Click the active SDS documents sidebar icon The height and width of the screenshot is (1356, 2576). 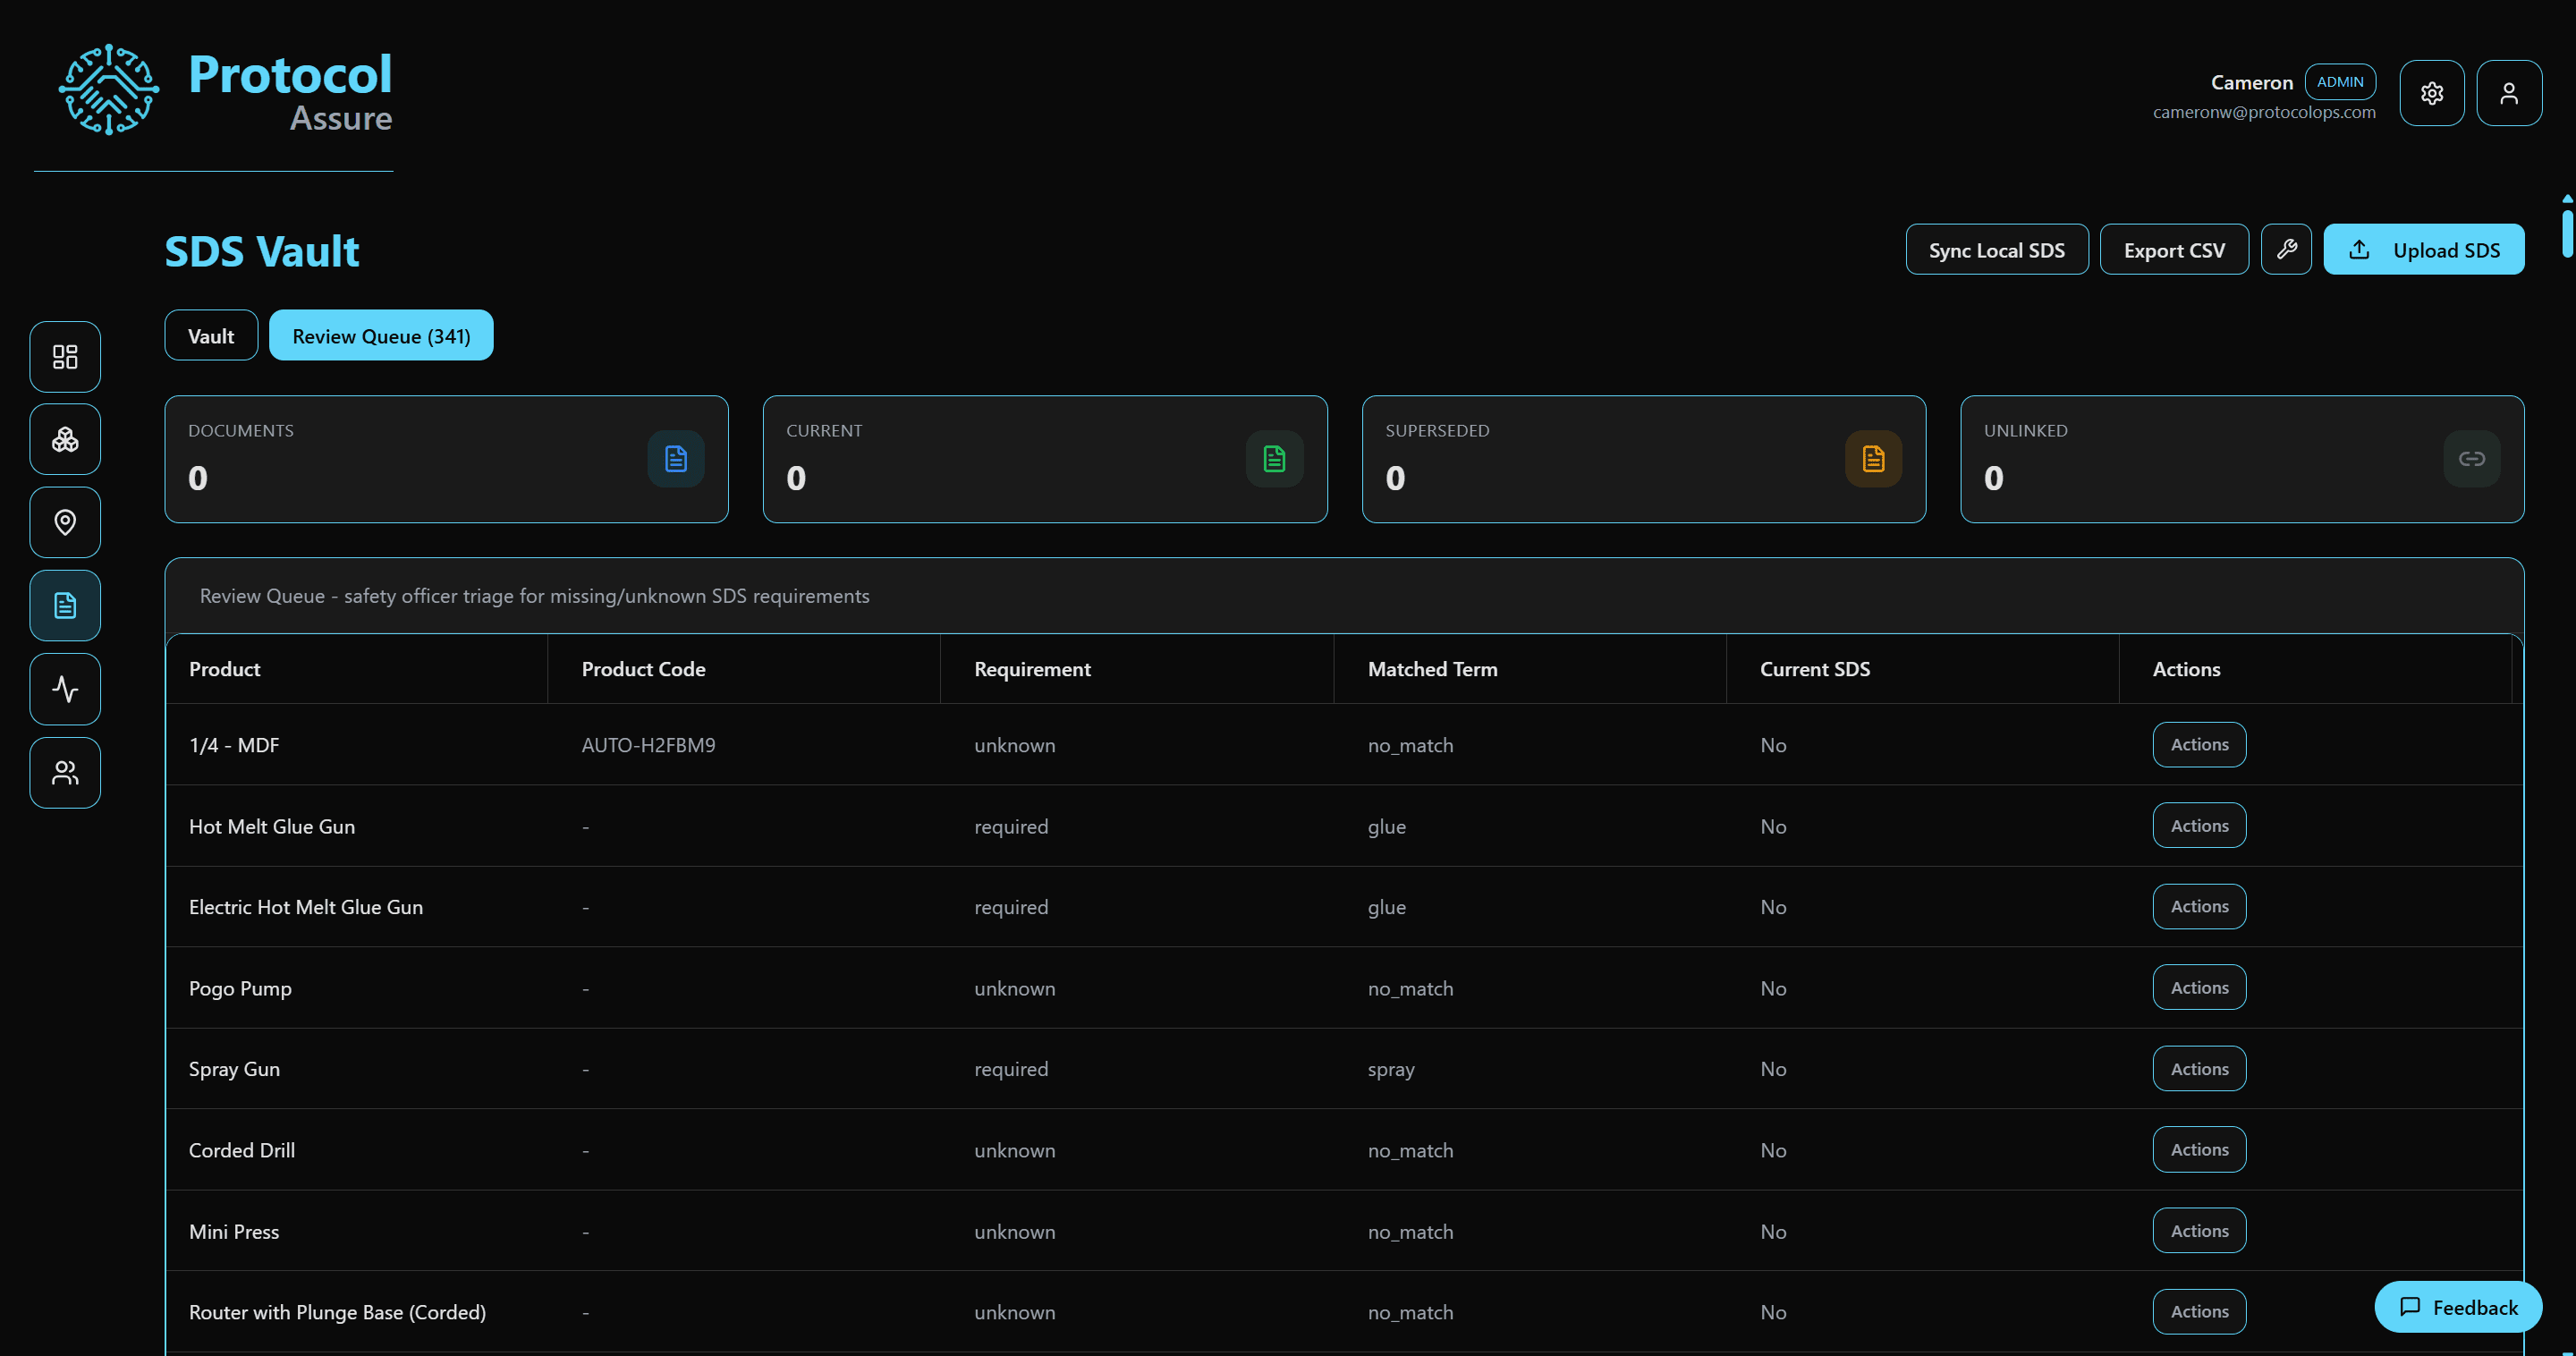point(64,605)
